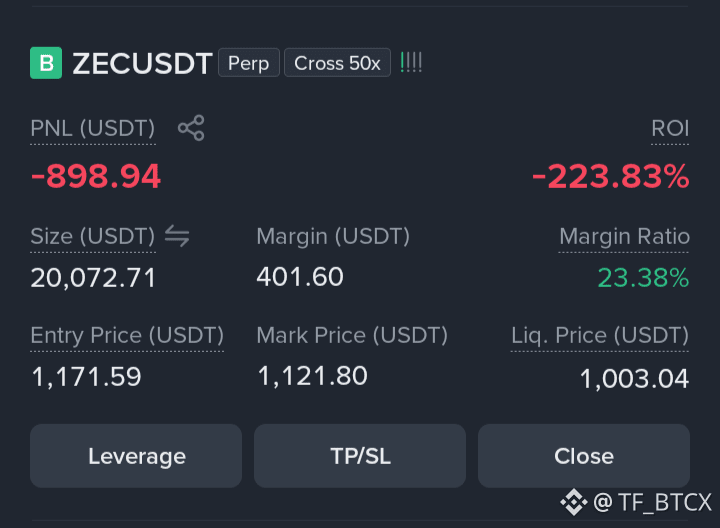Click the PNL share icon
This screenshot has width=720, height=528.
pyautogui.click(x=191, y=128)
